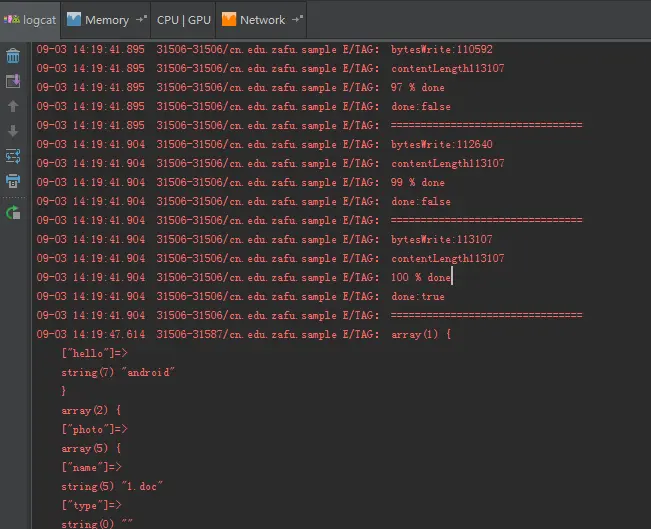
Task: Click the scroll-to-end icon in logcat sidebar
Action: tap(13, 81)
